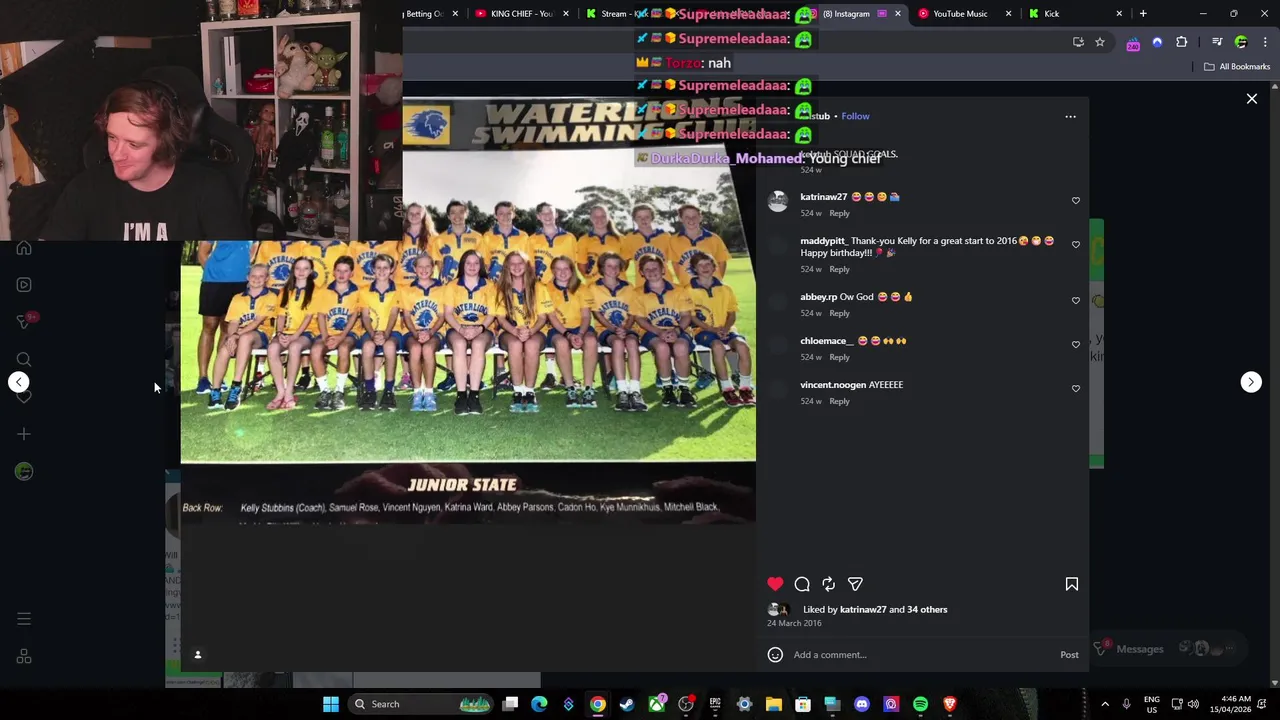The image size is (1280, 720).
Task: Open Instagram direct messages sidebar icon
Action: click(24, 321)
